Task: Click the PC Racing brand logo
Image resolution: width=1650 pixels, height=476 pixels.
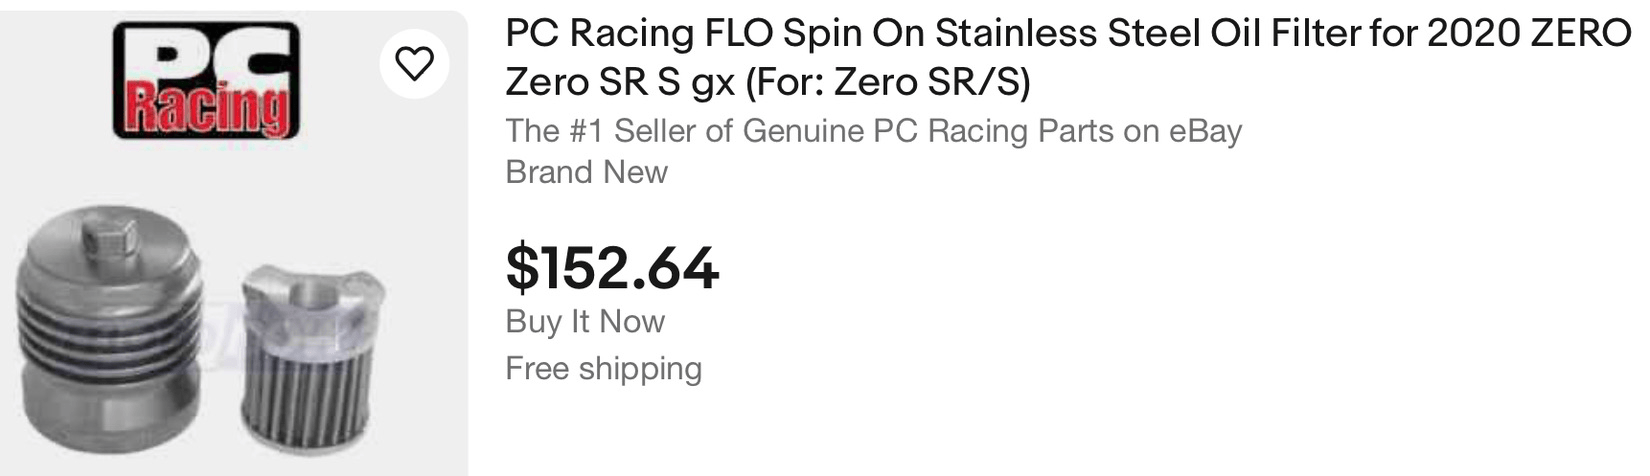Action: 205,80
